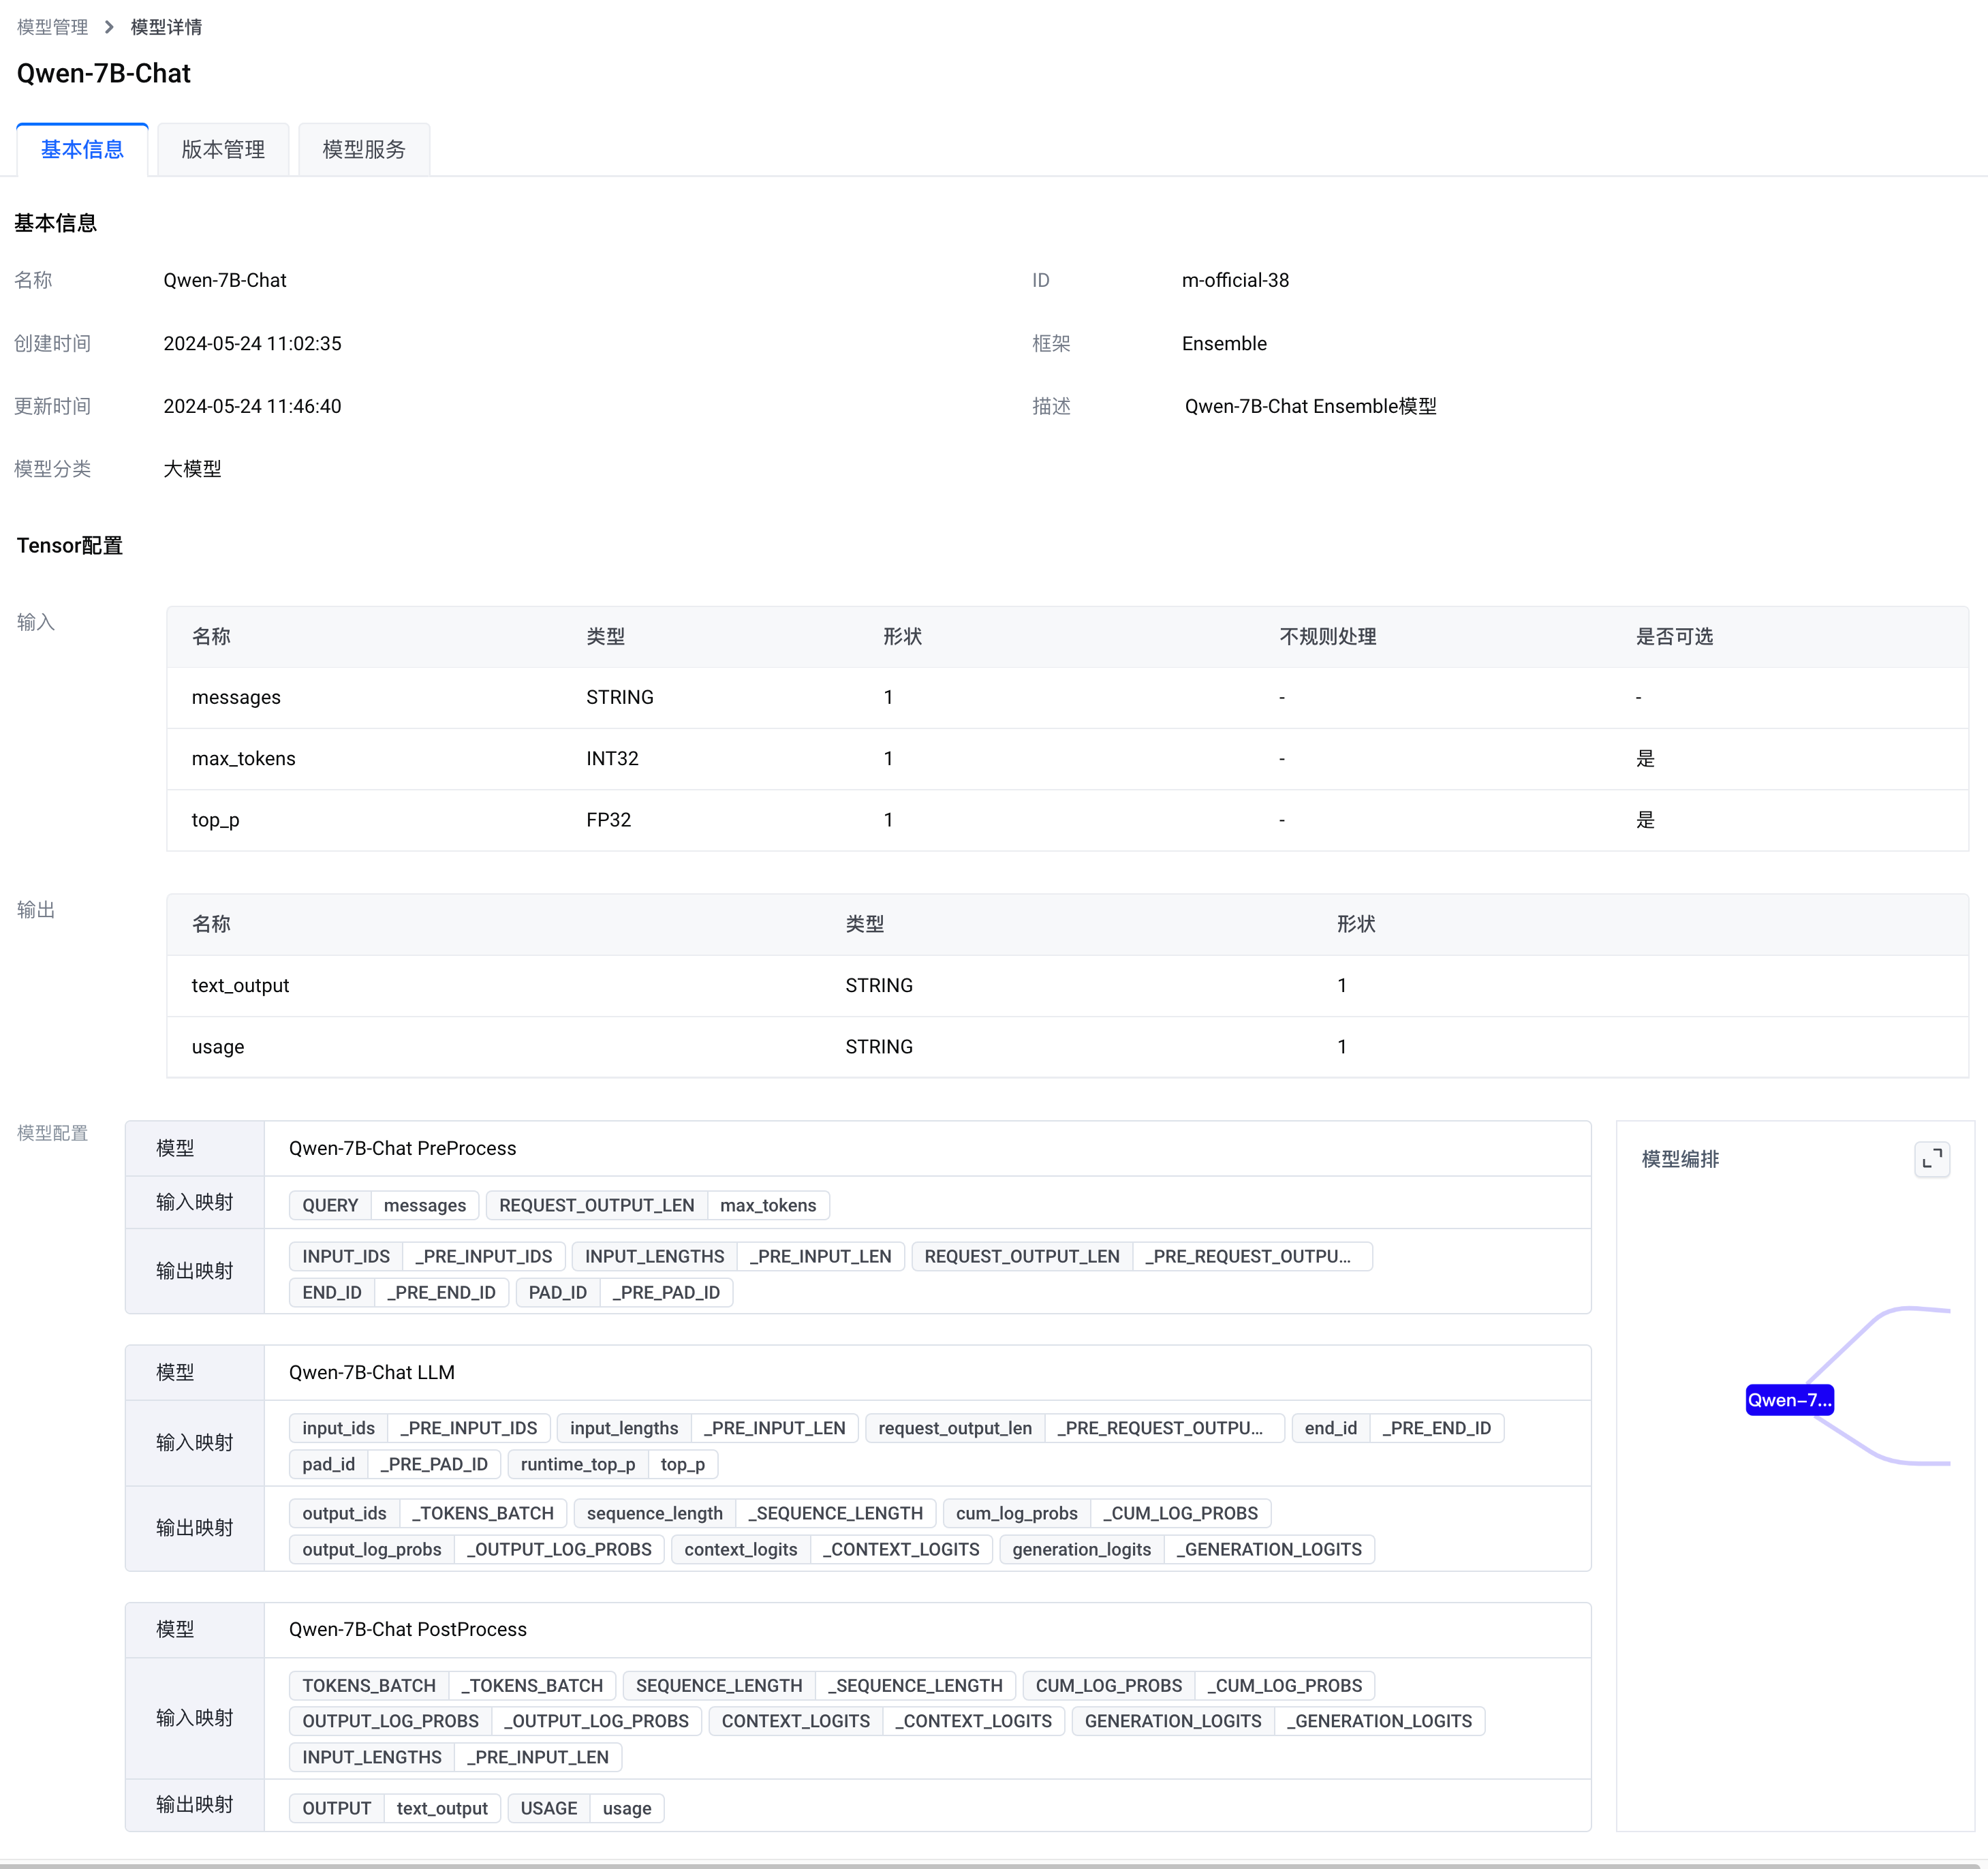Click the PAD_ID tag in PreProcess outputs
The height and width of the screenshot is (1869, 1988).
click(x=557, y=1292)
